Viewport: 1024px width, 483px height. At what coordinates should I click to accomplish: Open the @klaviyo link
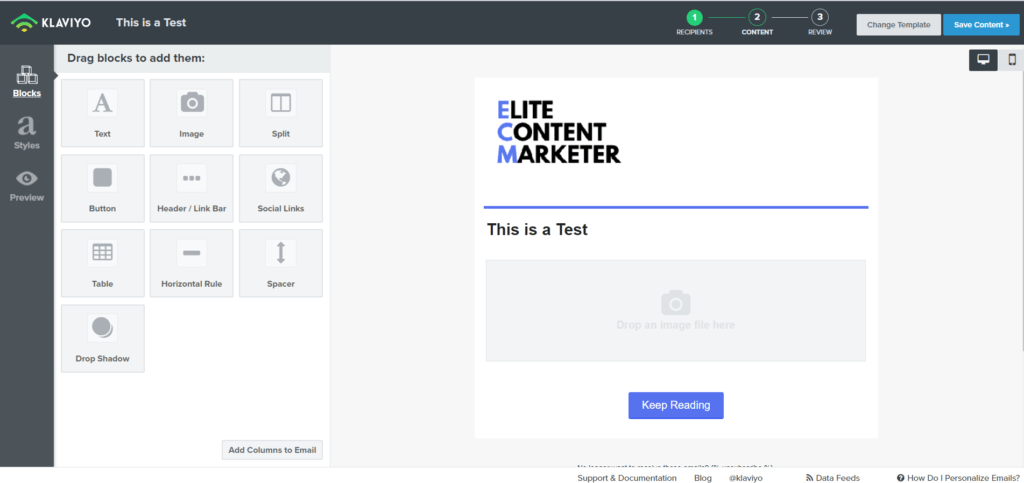pyautogui.click(x=745, y=478)
